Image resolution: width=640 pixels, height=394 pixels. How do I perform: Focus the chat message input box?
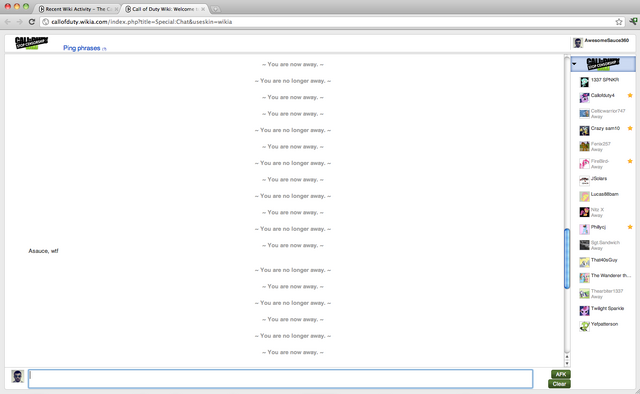click(280, 379)
